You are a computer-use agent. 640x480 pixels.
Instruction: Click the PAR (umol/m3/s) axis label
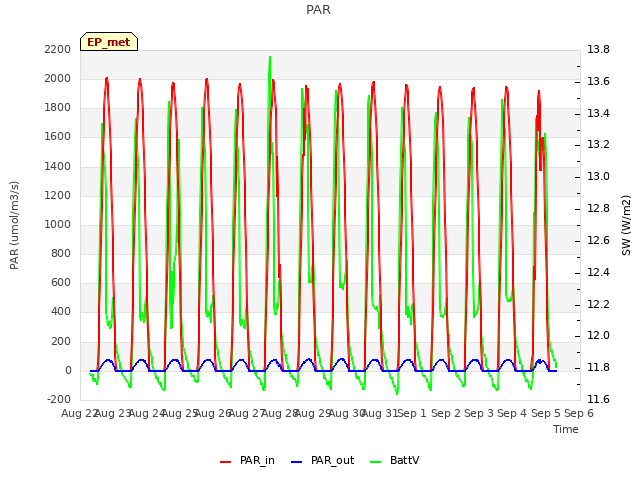click(x=14, y=225)
